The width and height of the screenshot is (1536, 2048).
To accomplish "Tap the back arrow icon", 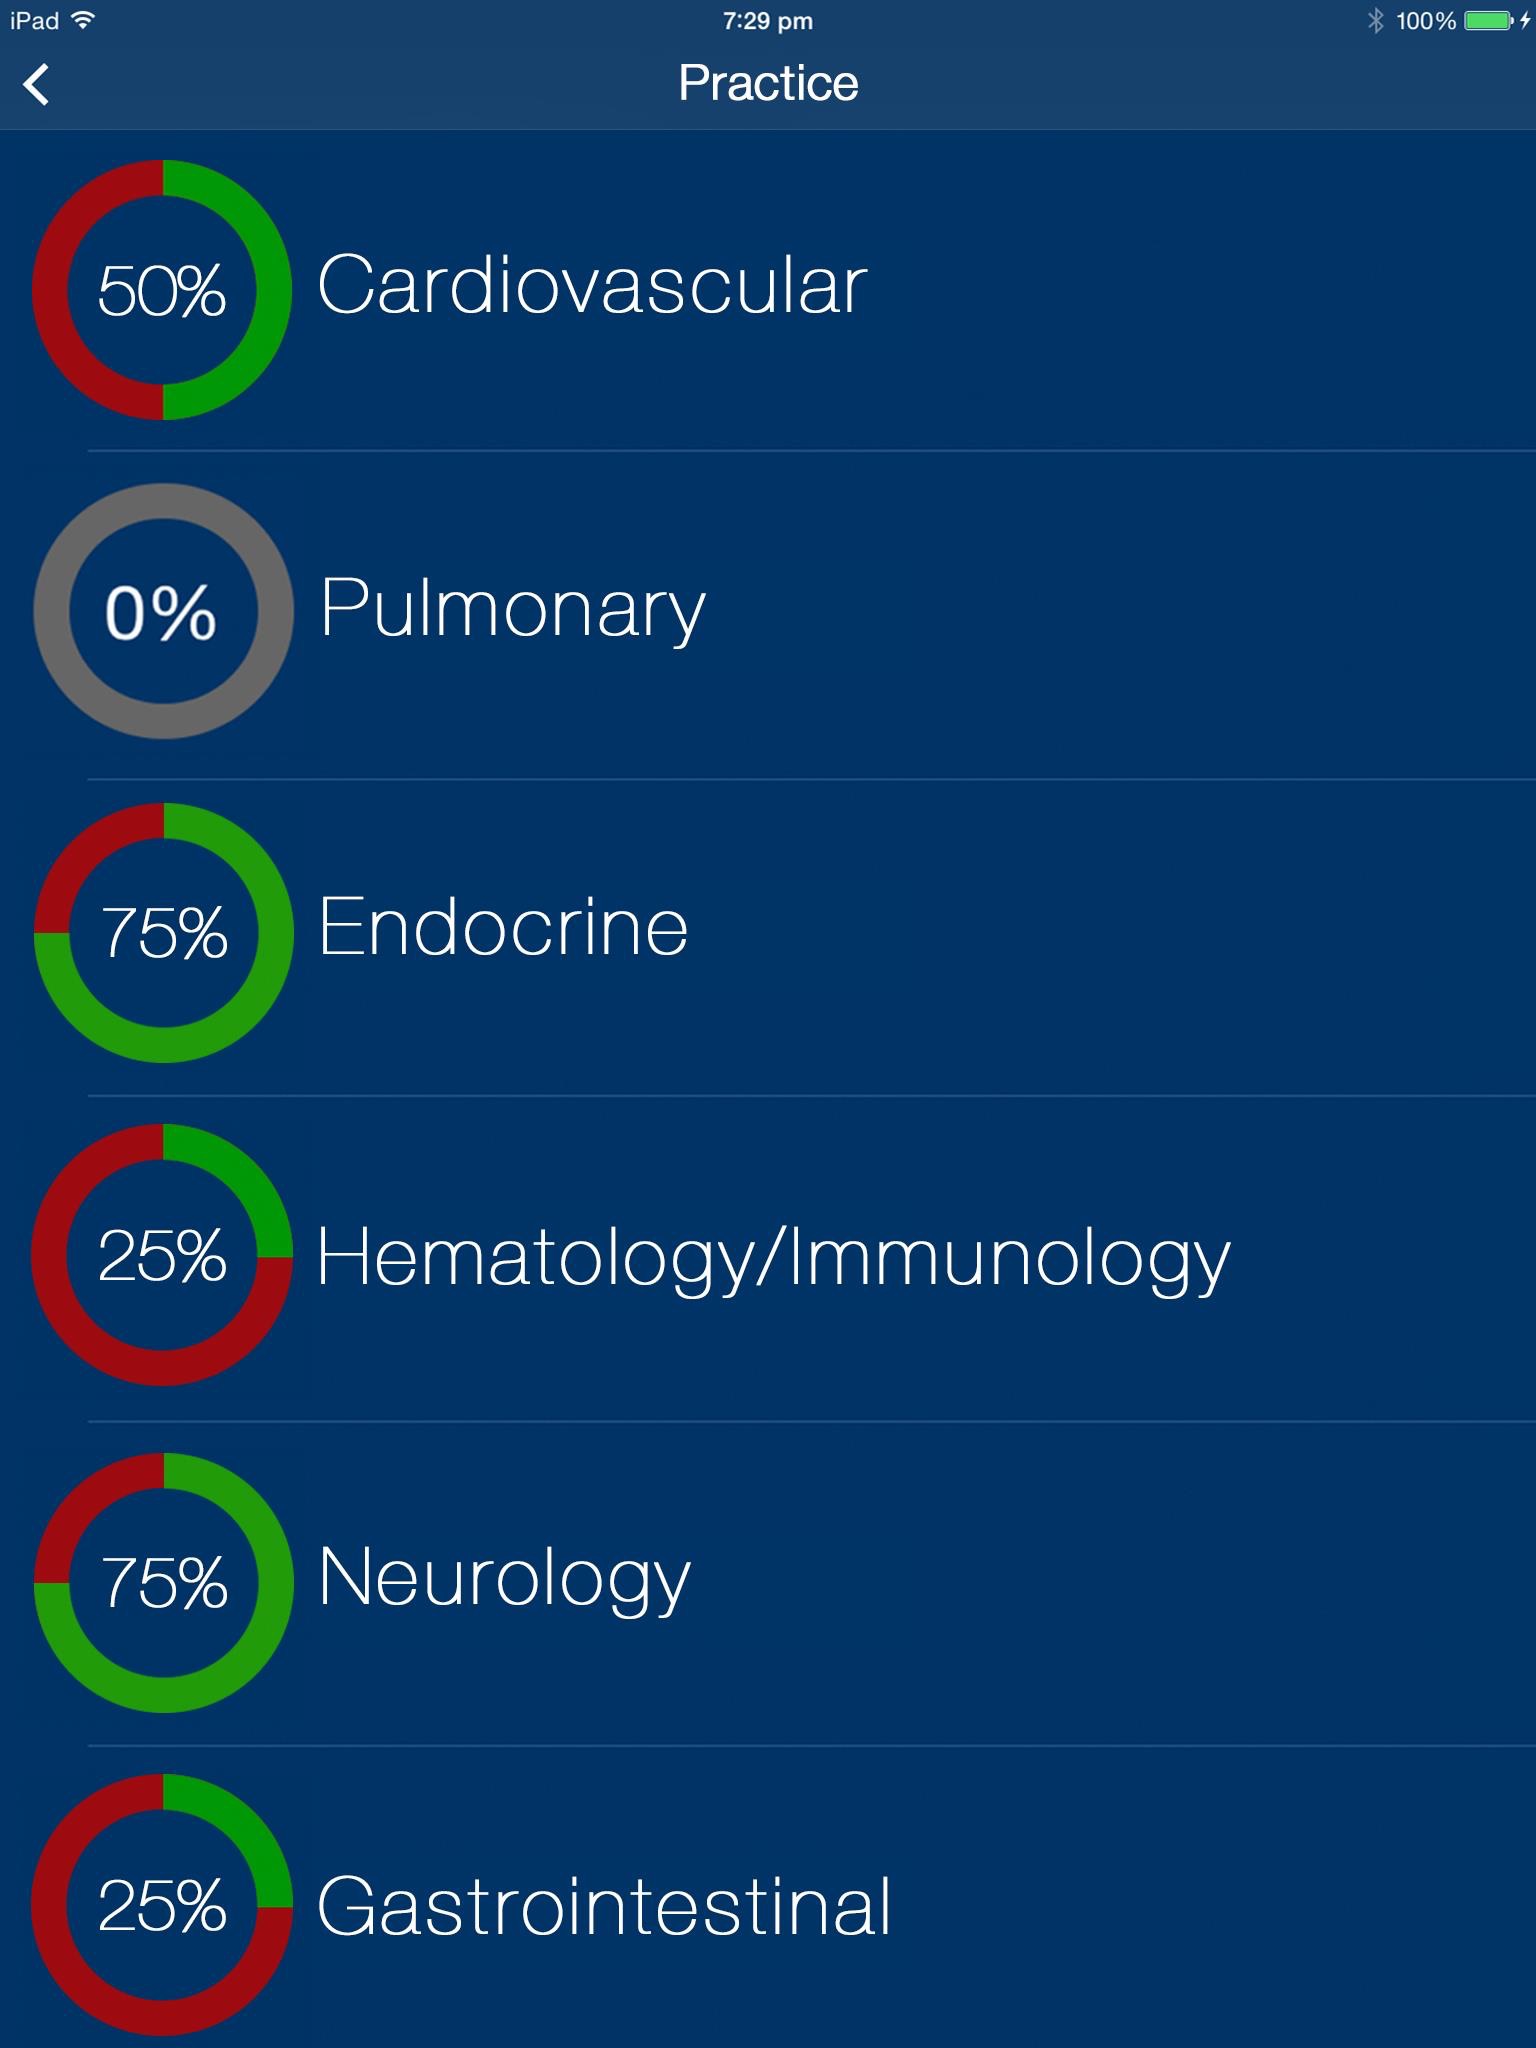I will (x=37, y=84).
